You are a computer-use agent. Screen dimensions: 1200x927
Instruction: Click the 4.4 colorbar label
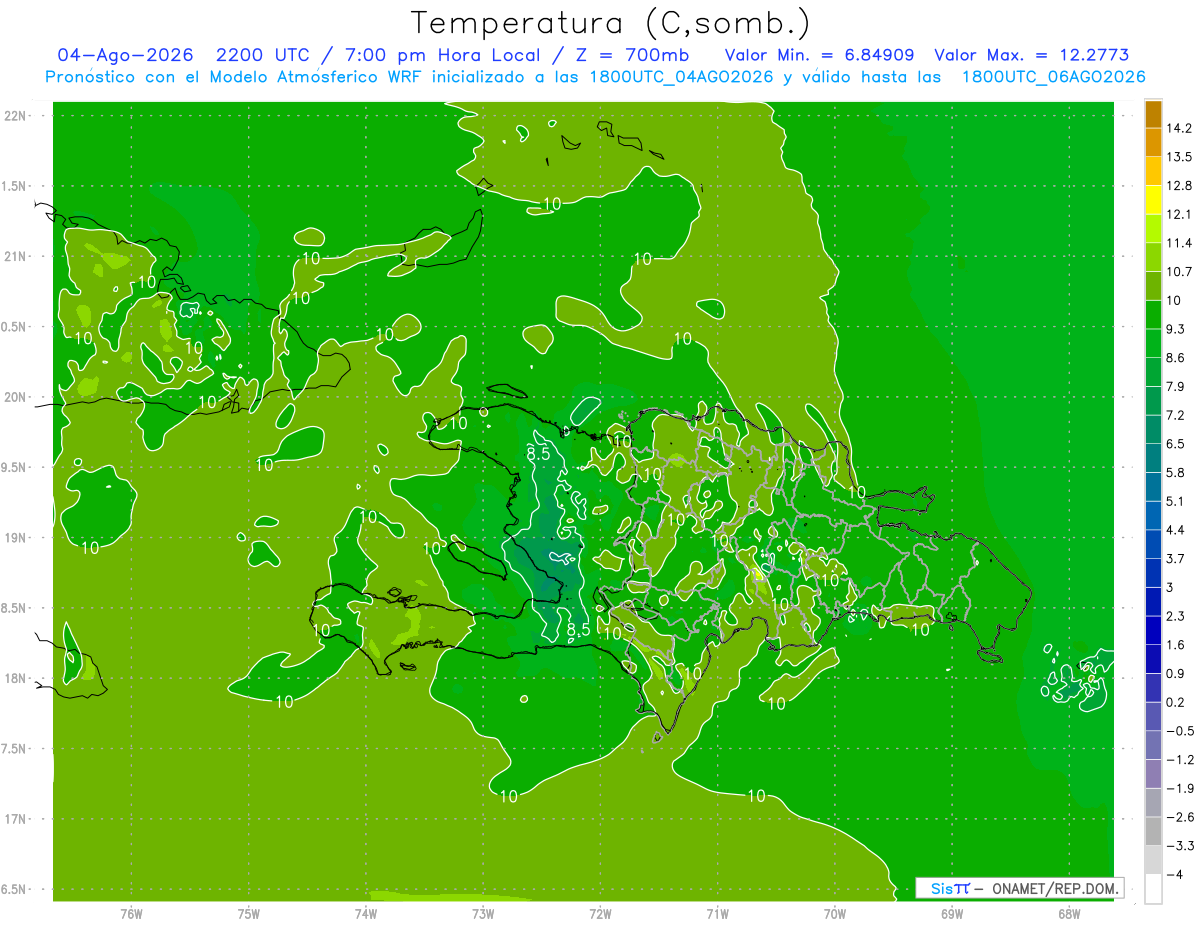point(1176,530)
